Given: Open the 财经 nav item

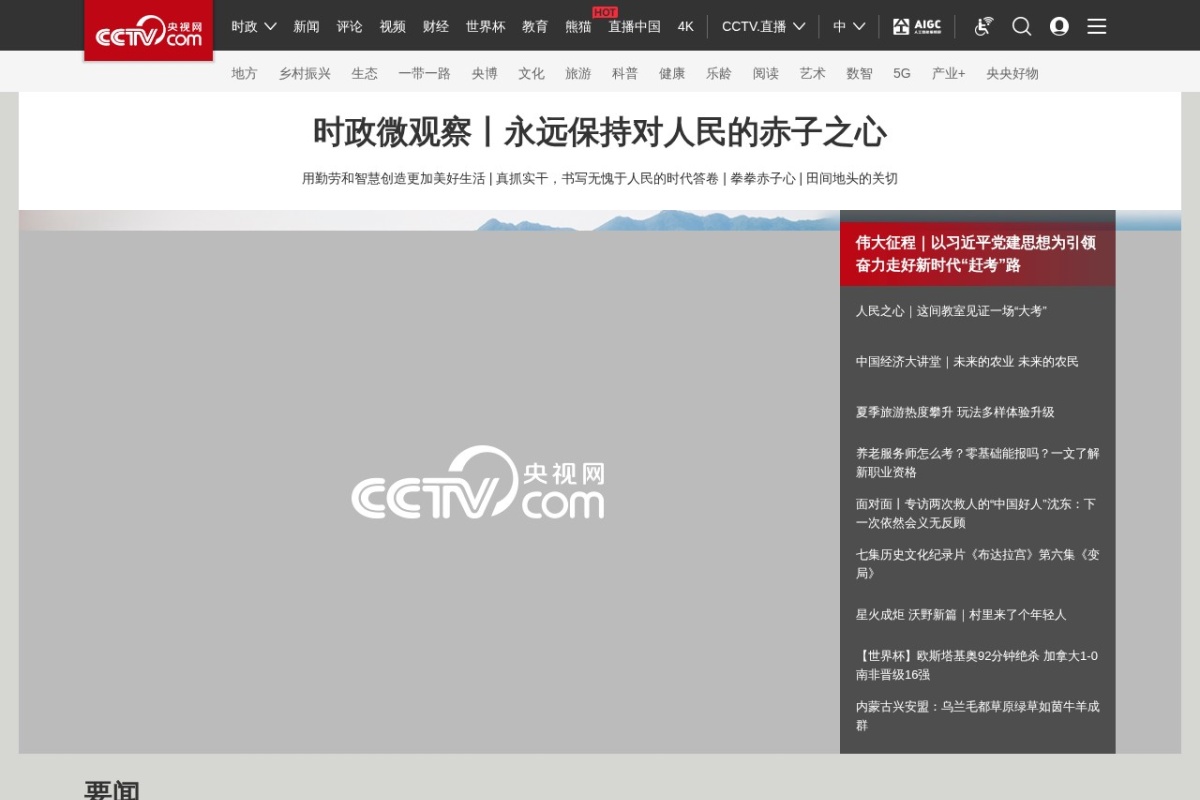Looking at the screenshot, I should 435,26.
